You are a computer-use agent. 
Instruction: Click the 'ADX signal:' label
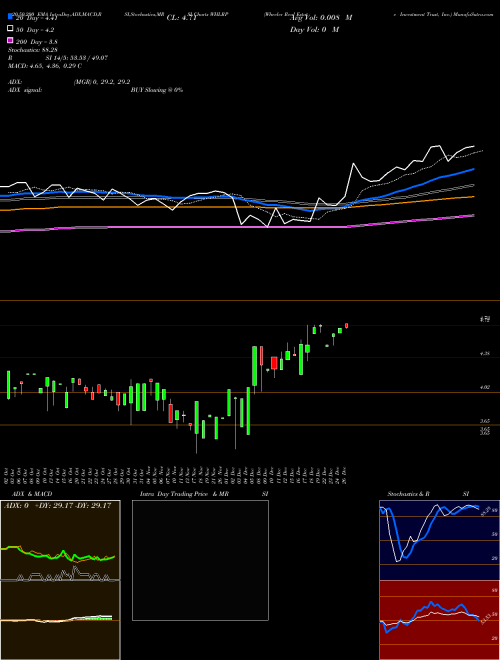[x=25, y=90]
